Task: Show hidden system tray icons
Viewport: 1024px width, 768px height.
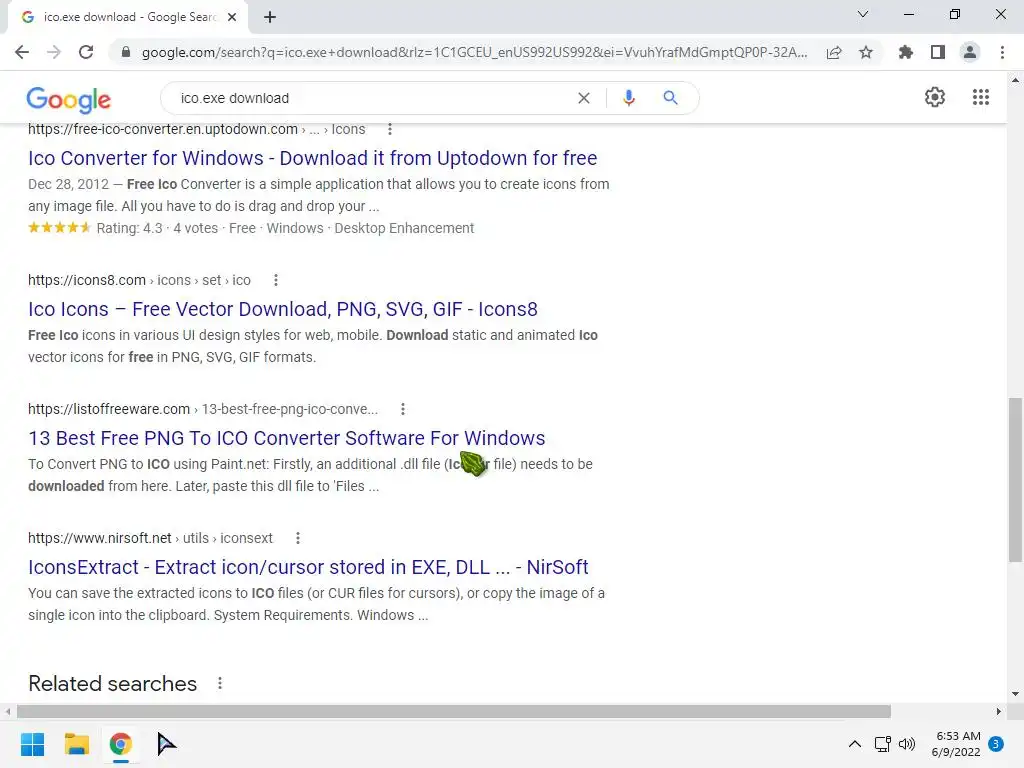Action: pyautogui.click(x=854, y=744)
